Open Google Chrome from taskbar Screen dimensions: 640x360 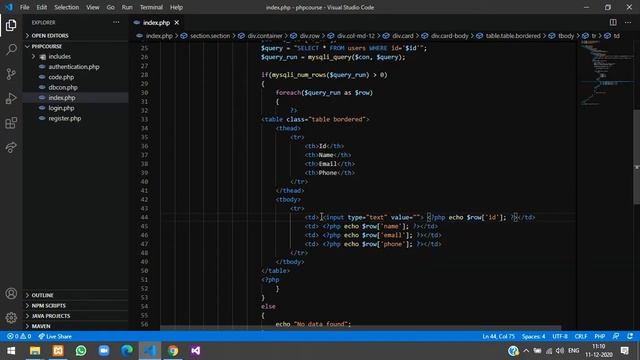coord(173,351)
